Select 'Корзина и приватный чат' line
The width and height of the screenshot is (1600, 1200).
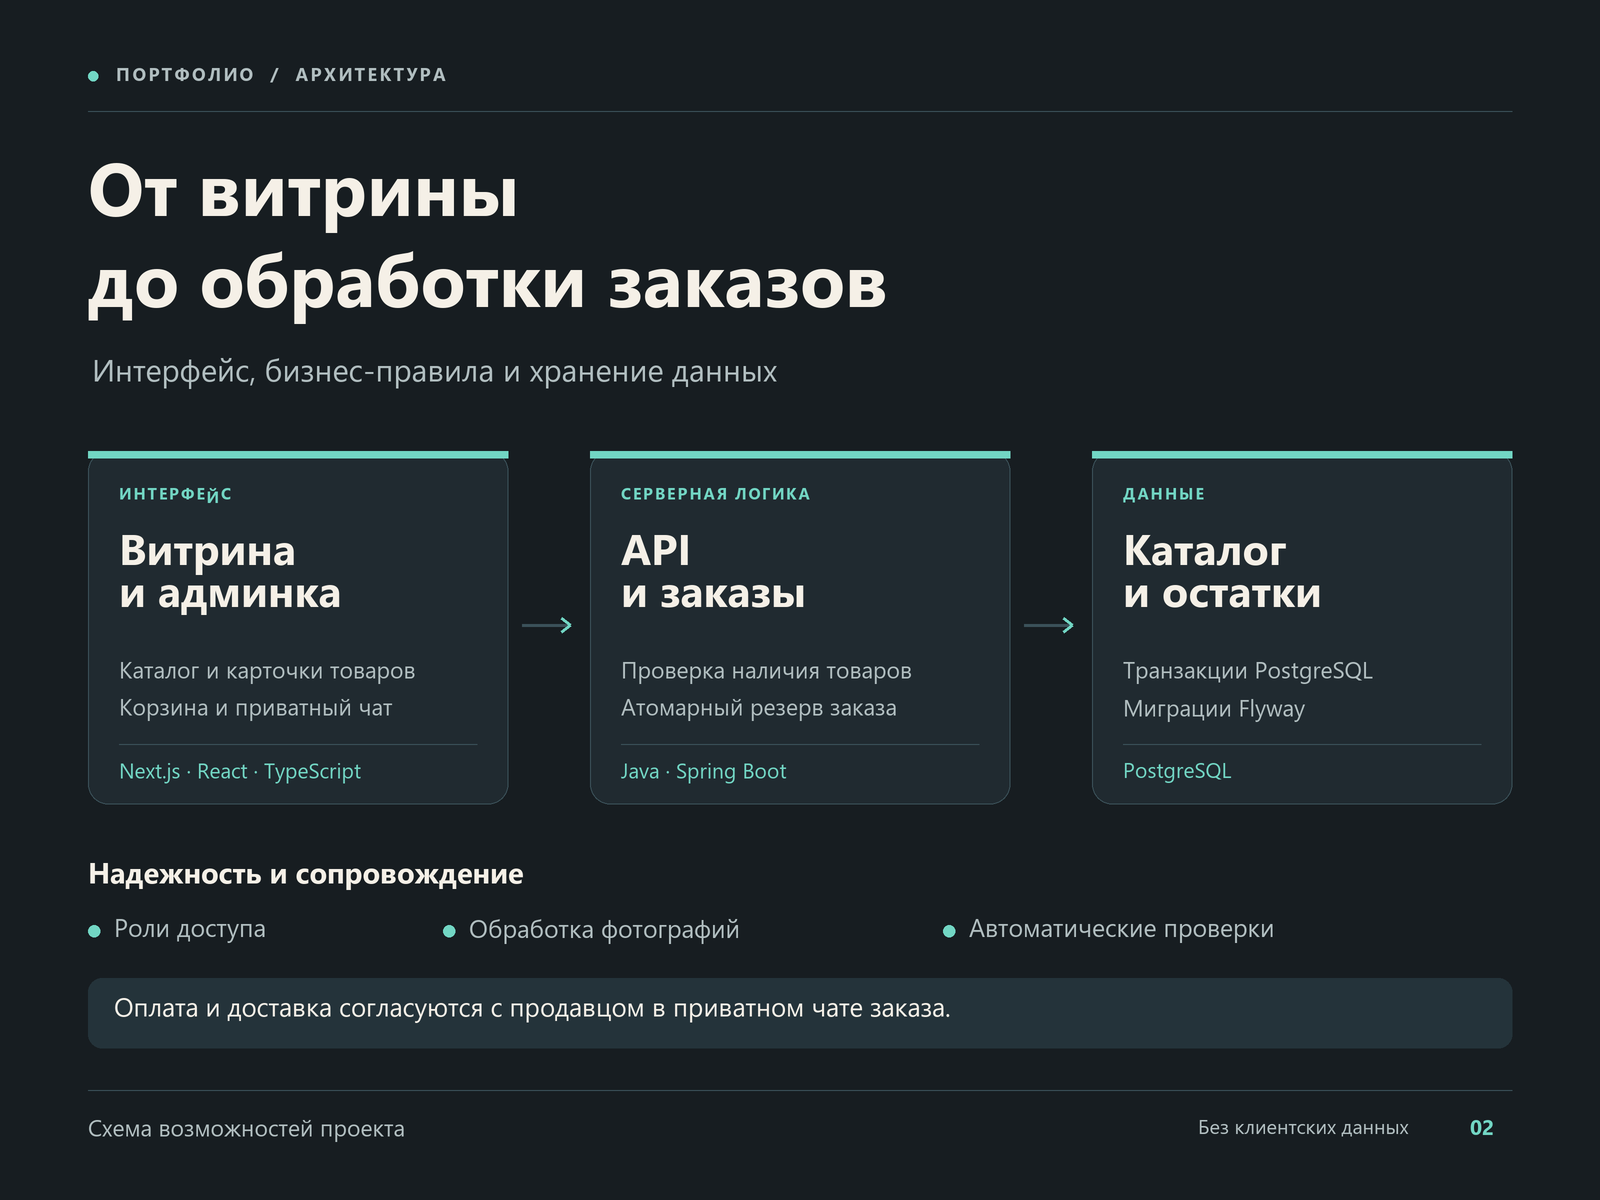click(x=256, y=708)
